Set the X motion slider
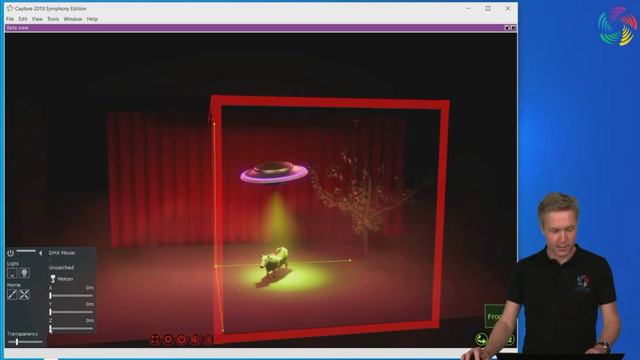The width and height of the screenshot is (640, 360). [x=71, y=295]
